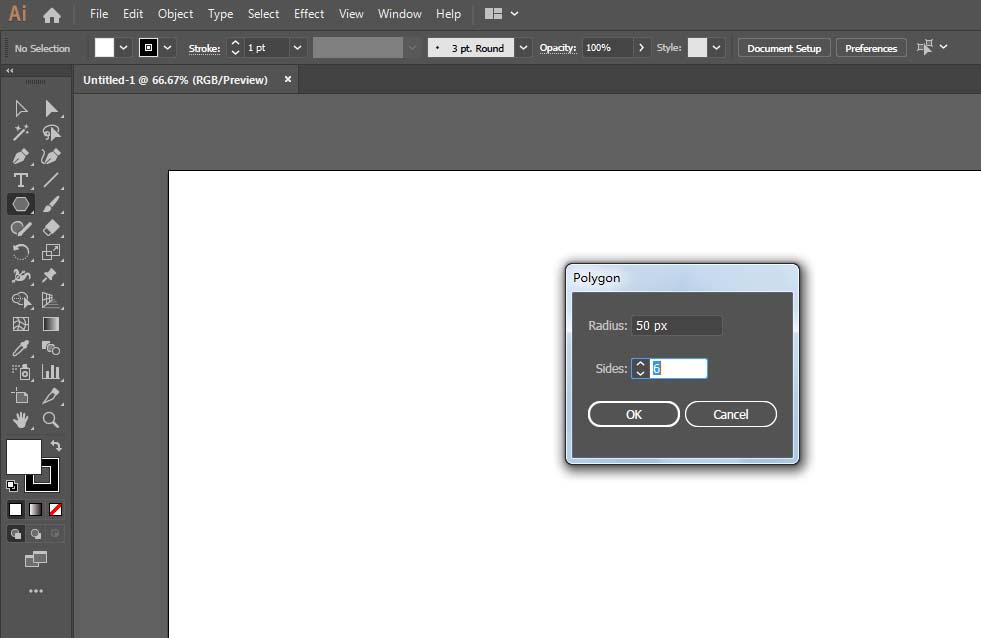
Task: Select the Puppet Warp pin tool
Action: (50, 276)
